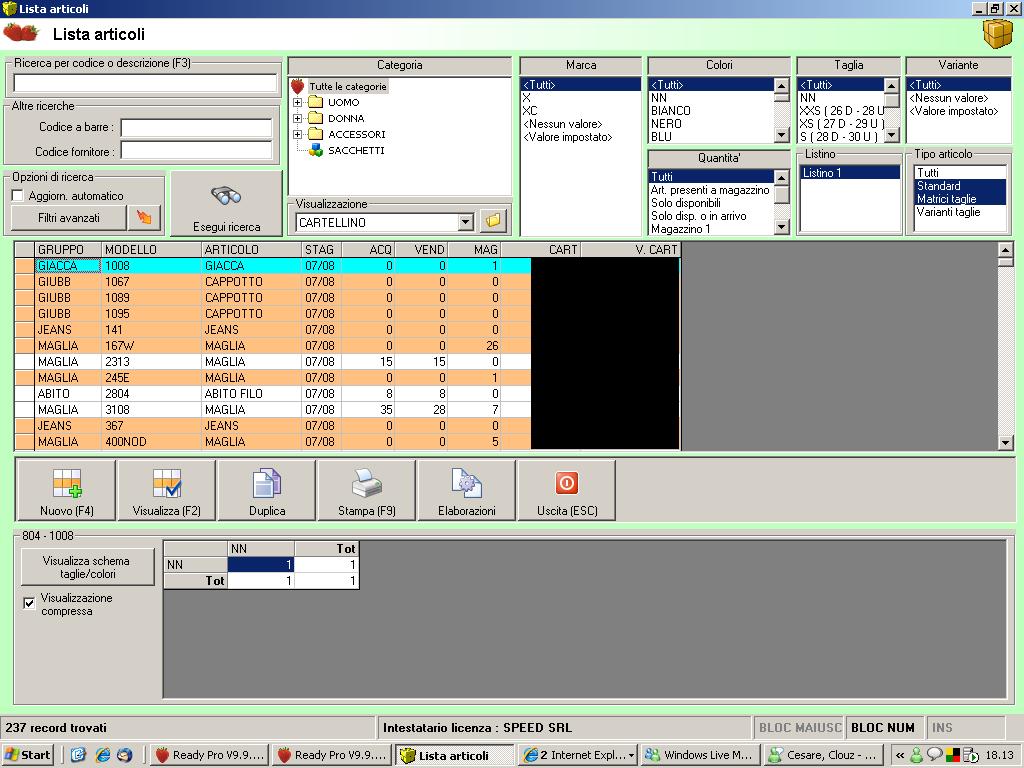Expand the DONNA tree node

(x=298, y=118)
